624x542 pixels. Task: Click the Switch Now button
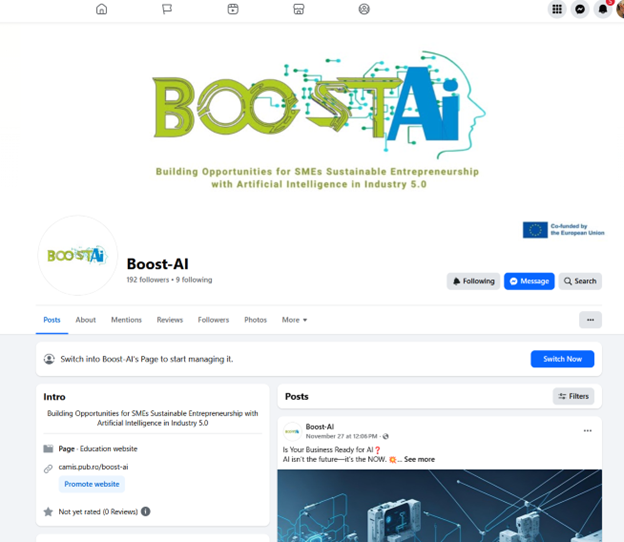(562, 359)
